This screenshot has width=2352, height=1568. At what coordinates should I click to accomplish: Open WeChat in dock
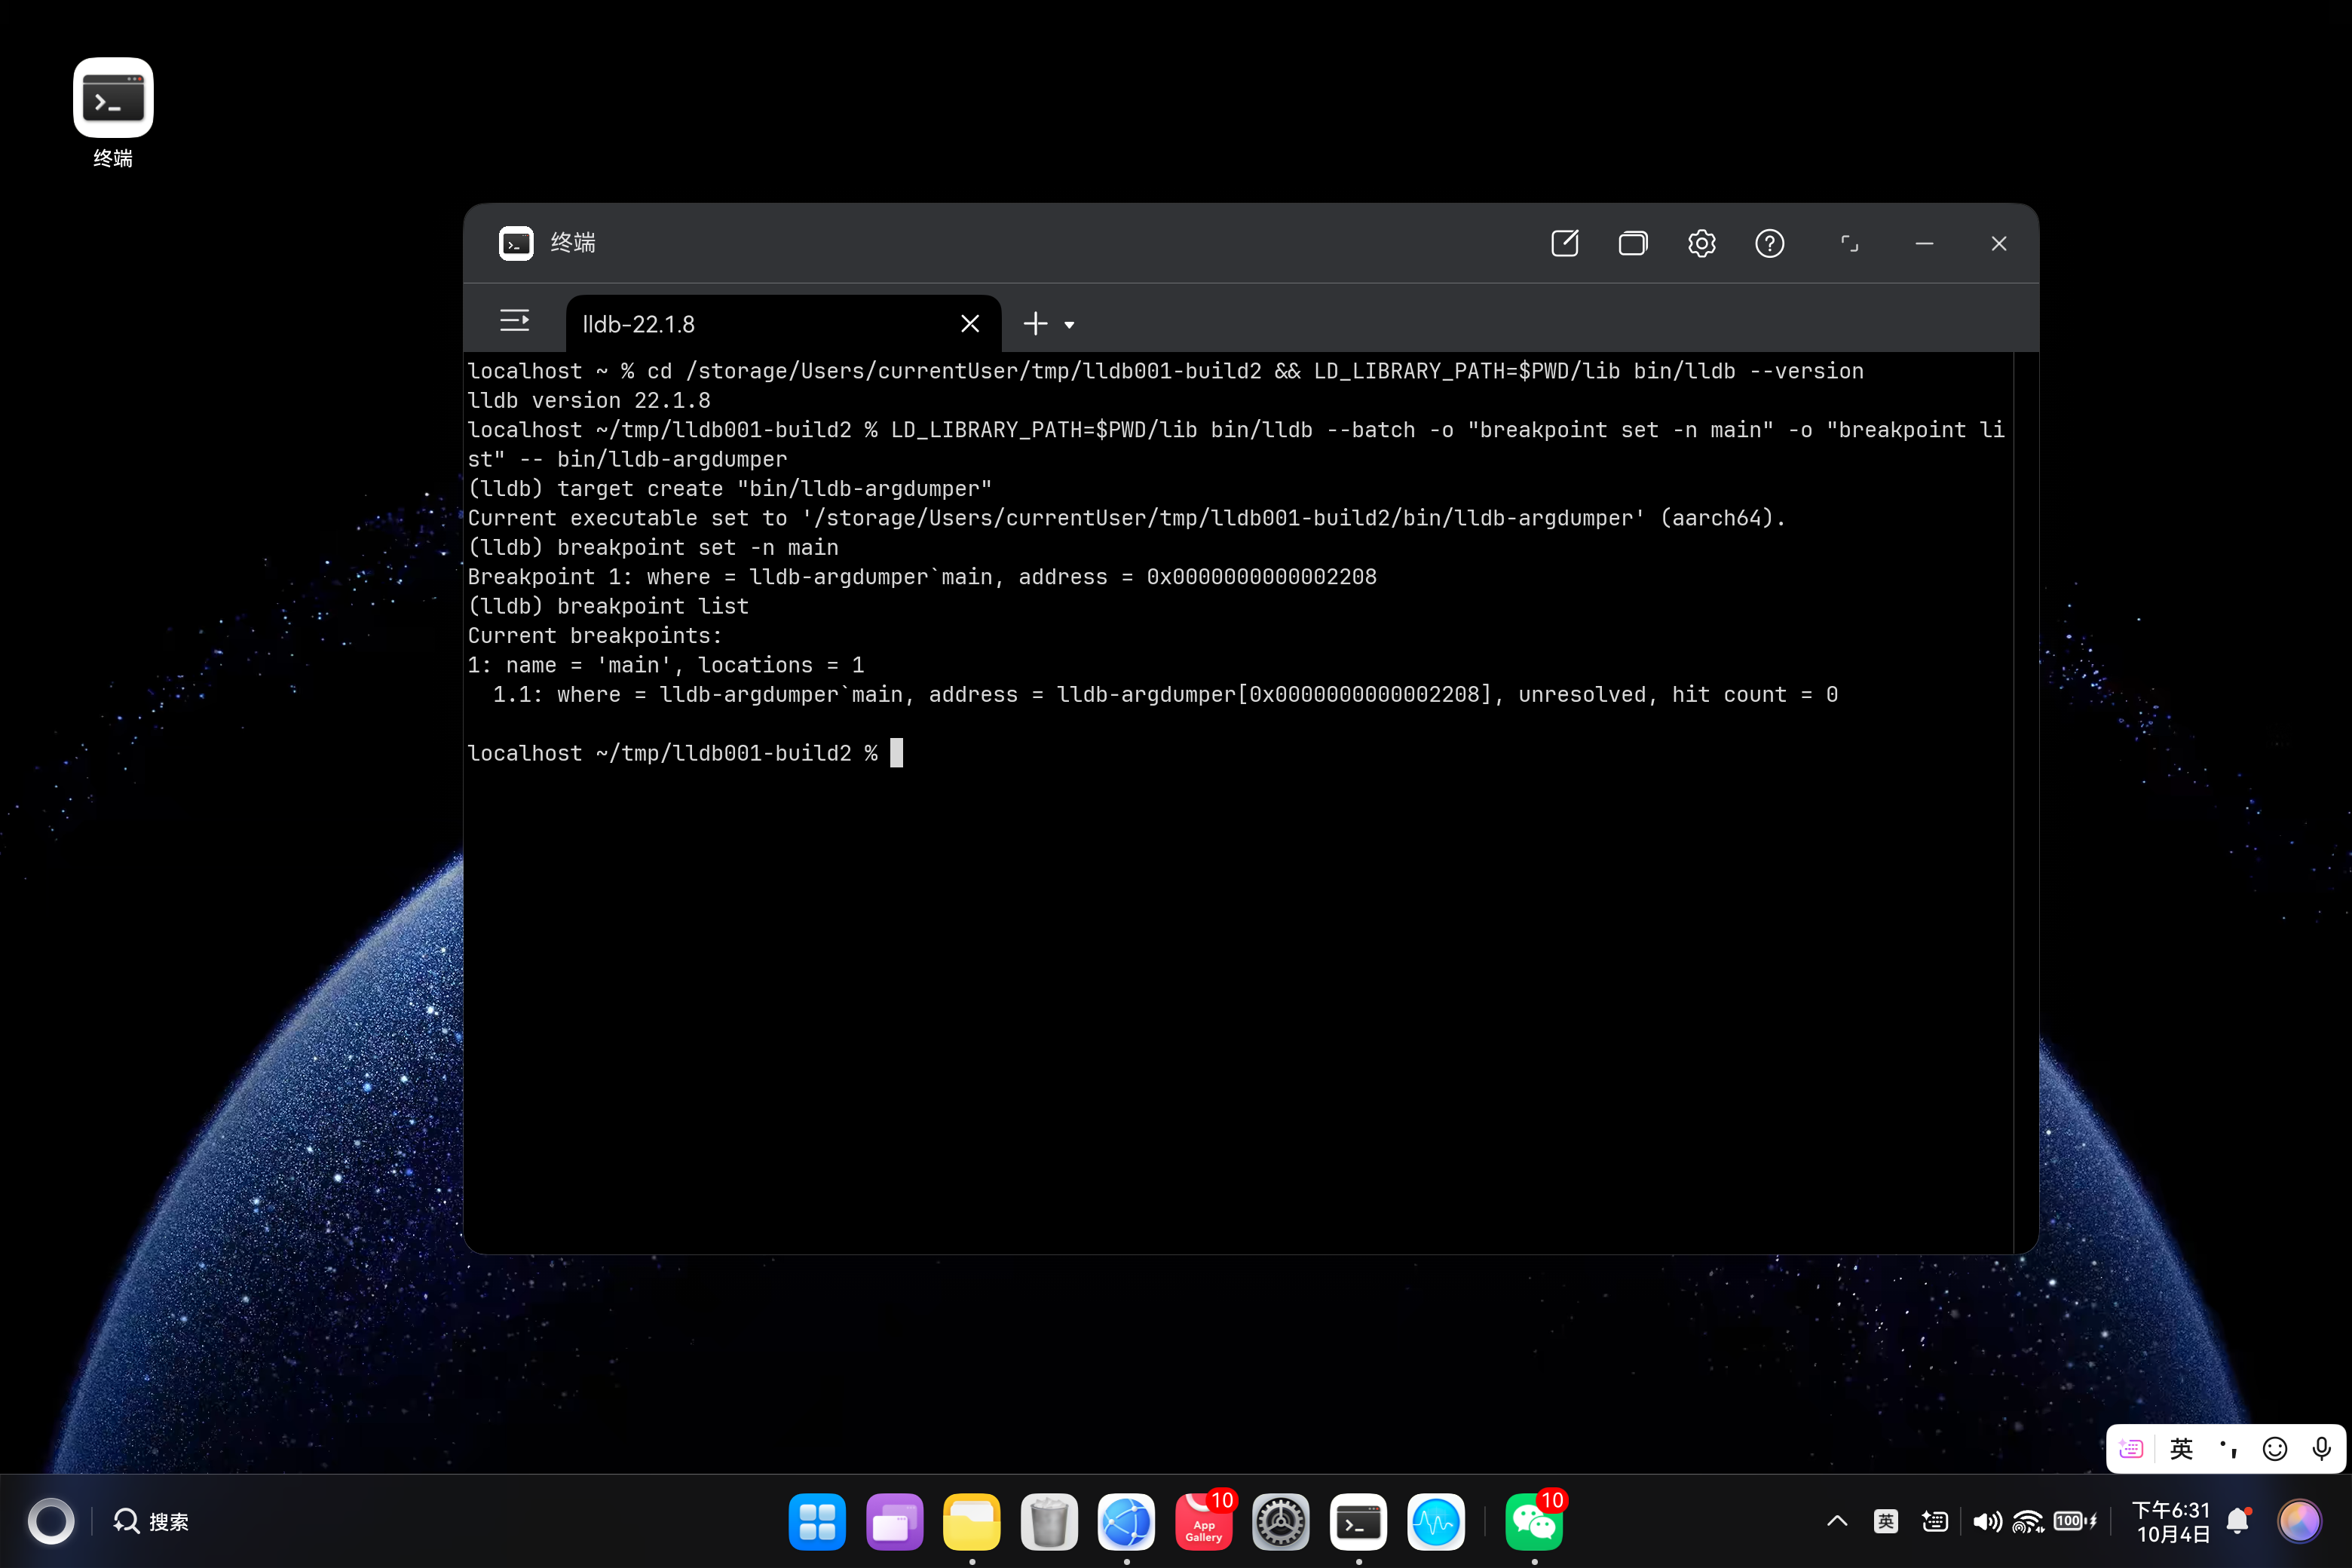[1534, 1522]
